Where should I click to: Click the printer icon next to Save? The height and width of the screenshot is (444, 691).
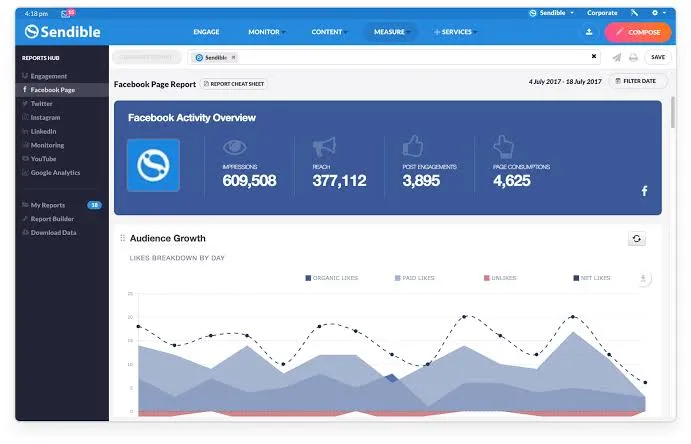coord(633,58)
